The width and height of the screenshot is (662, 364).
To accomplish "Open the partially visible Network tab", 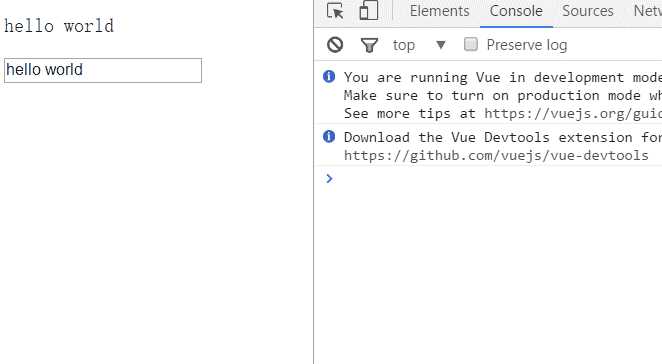I will point(647,11).
